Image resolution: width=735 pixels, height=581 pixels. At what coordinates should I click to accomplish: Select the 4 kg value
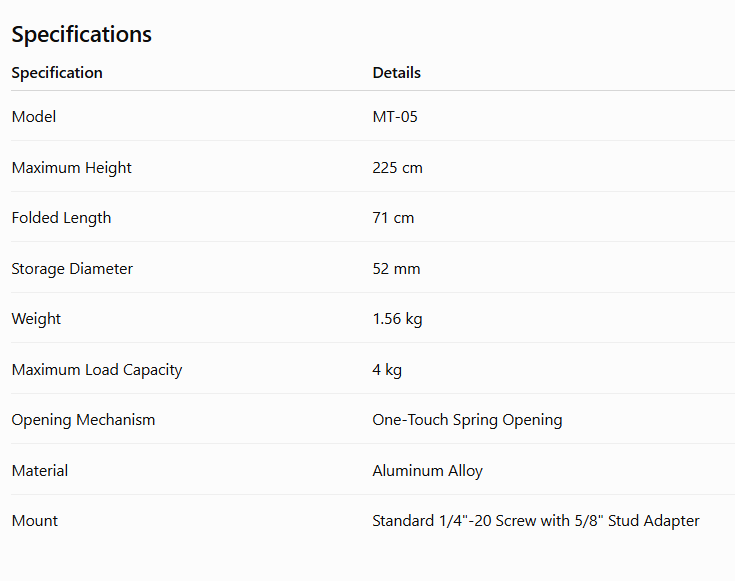[387, 370]
